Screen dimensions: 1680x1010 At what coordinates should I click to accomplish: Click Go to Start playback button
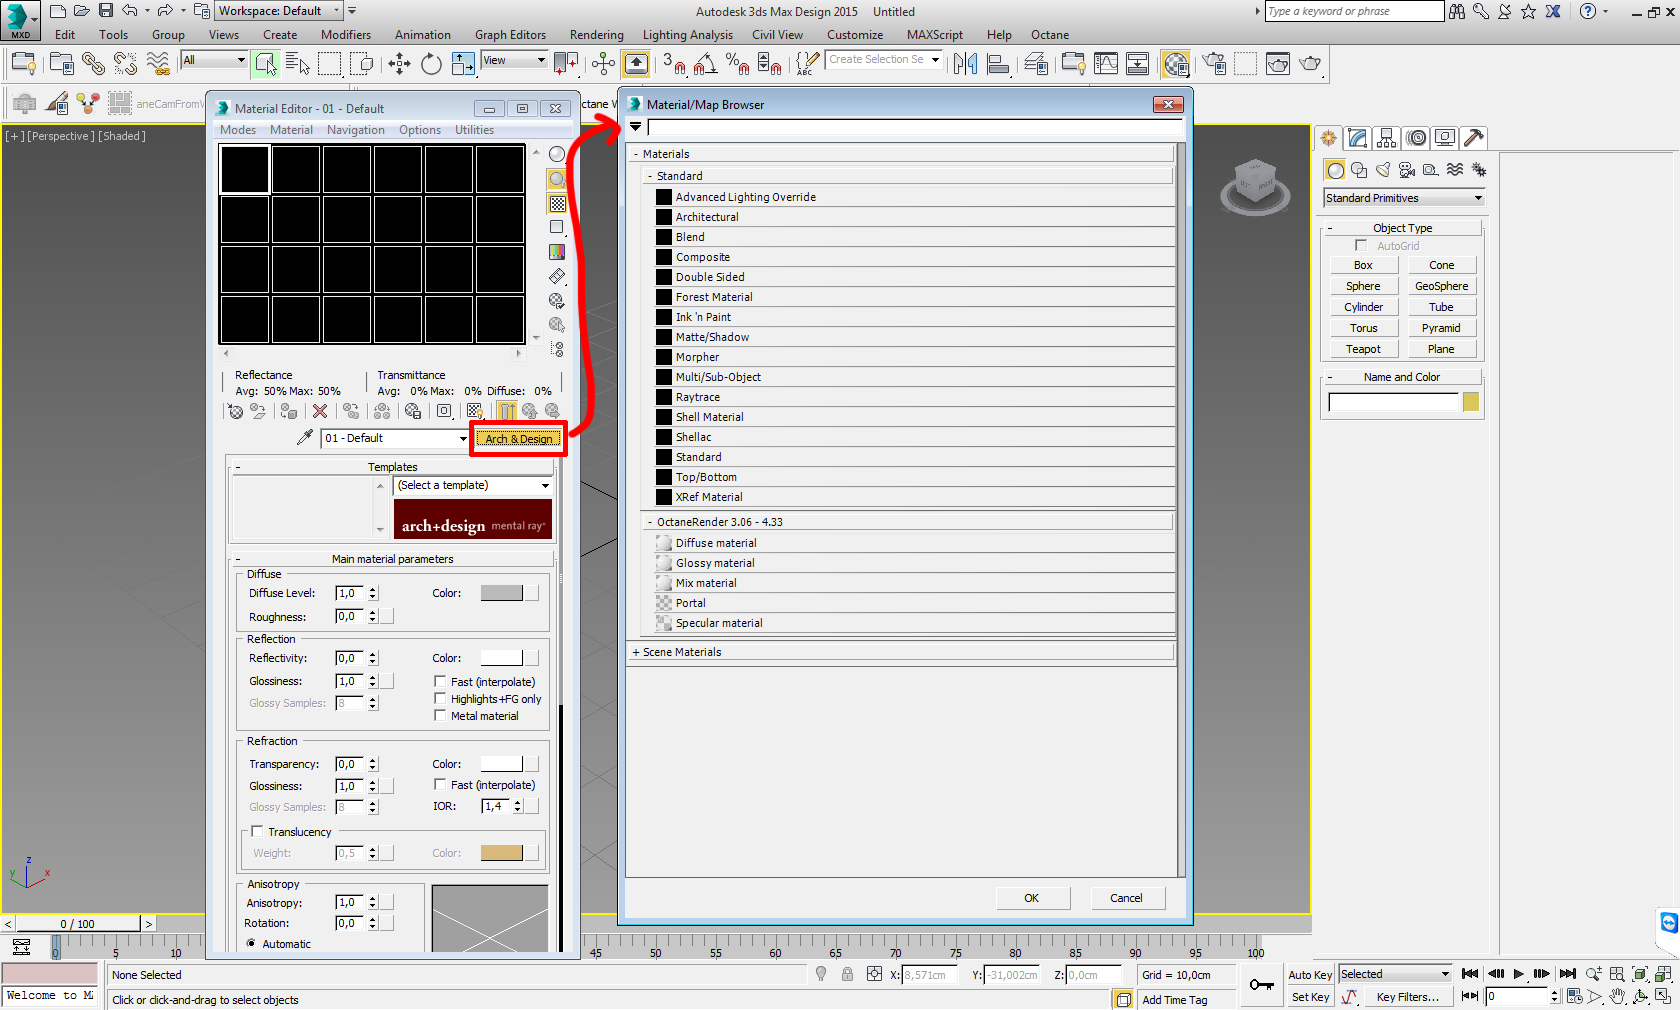1470,974
